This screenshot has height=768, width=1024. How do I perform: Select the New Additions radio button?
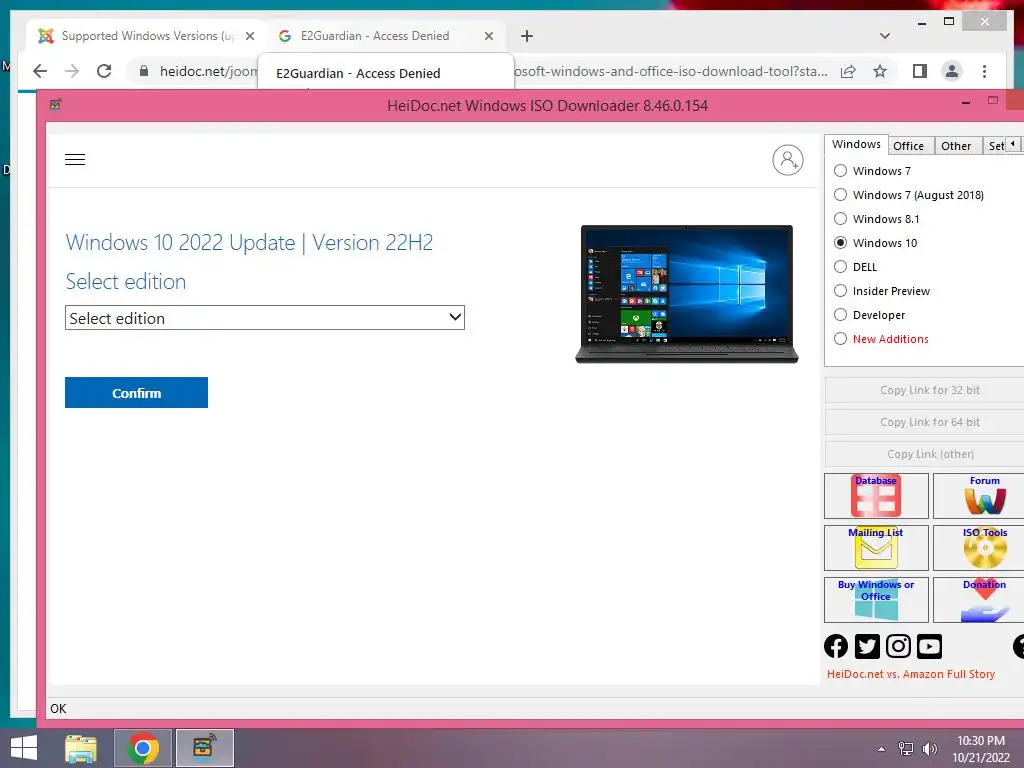(840, 339)
